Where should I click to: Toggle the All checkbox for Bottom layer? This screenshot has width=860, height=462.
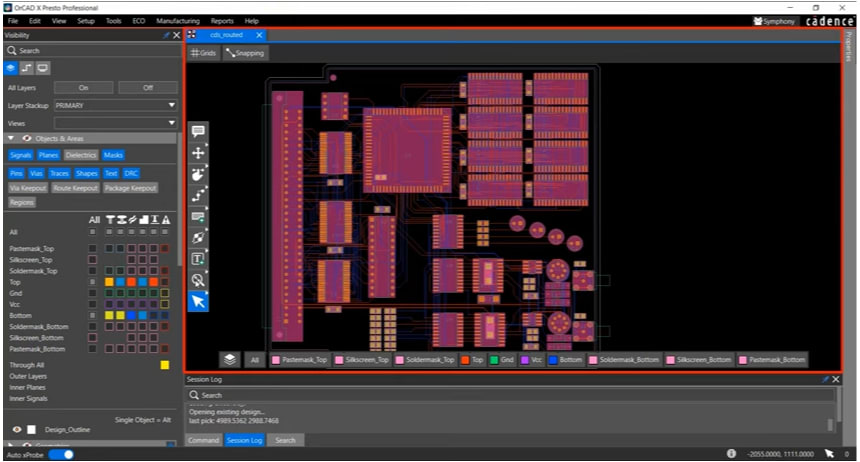pos(92,315)
